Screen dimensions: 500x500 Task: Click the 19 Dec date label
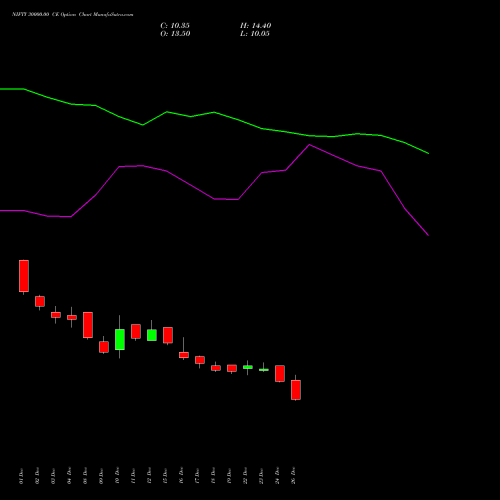click(229, 476)
